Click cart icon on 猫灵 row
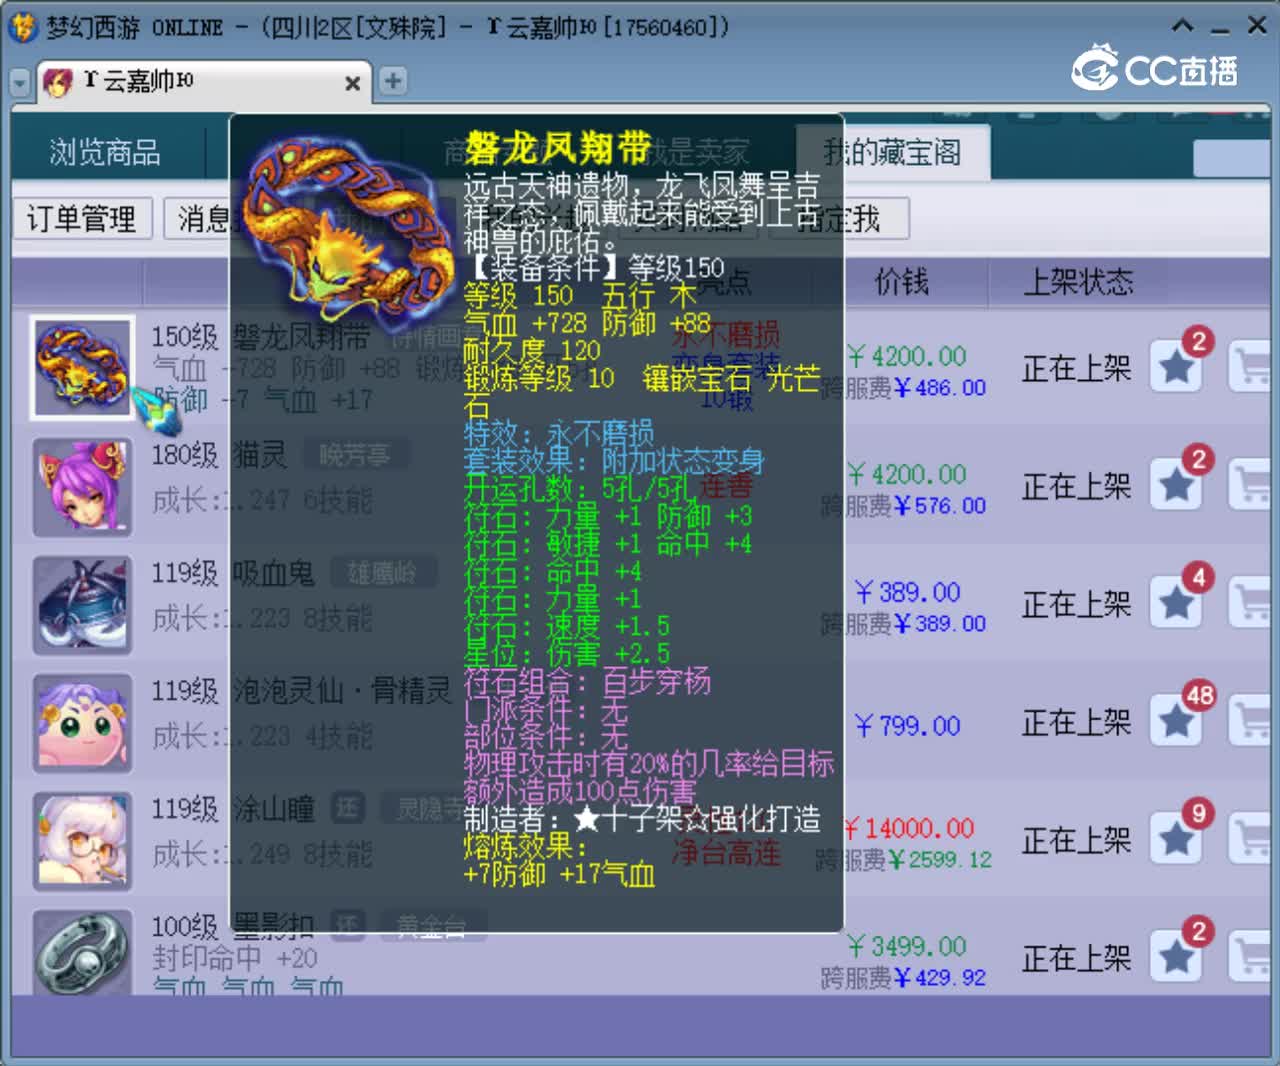 1250,486
